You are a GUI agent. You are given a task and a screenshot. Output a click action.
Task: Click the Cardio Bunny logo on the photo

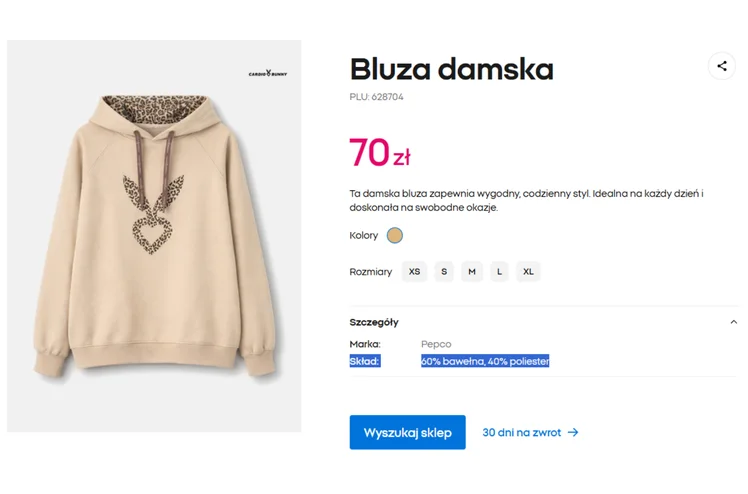pos(267,73)
